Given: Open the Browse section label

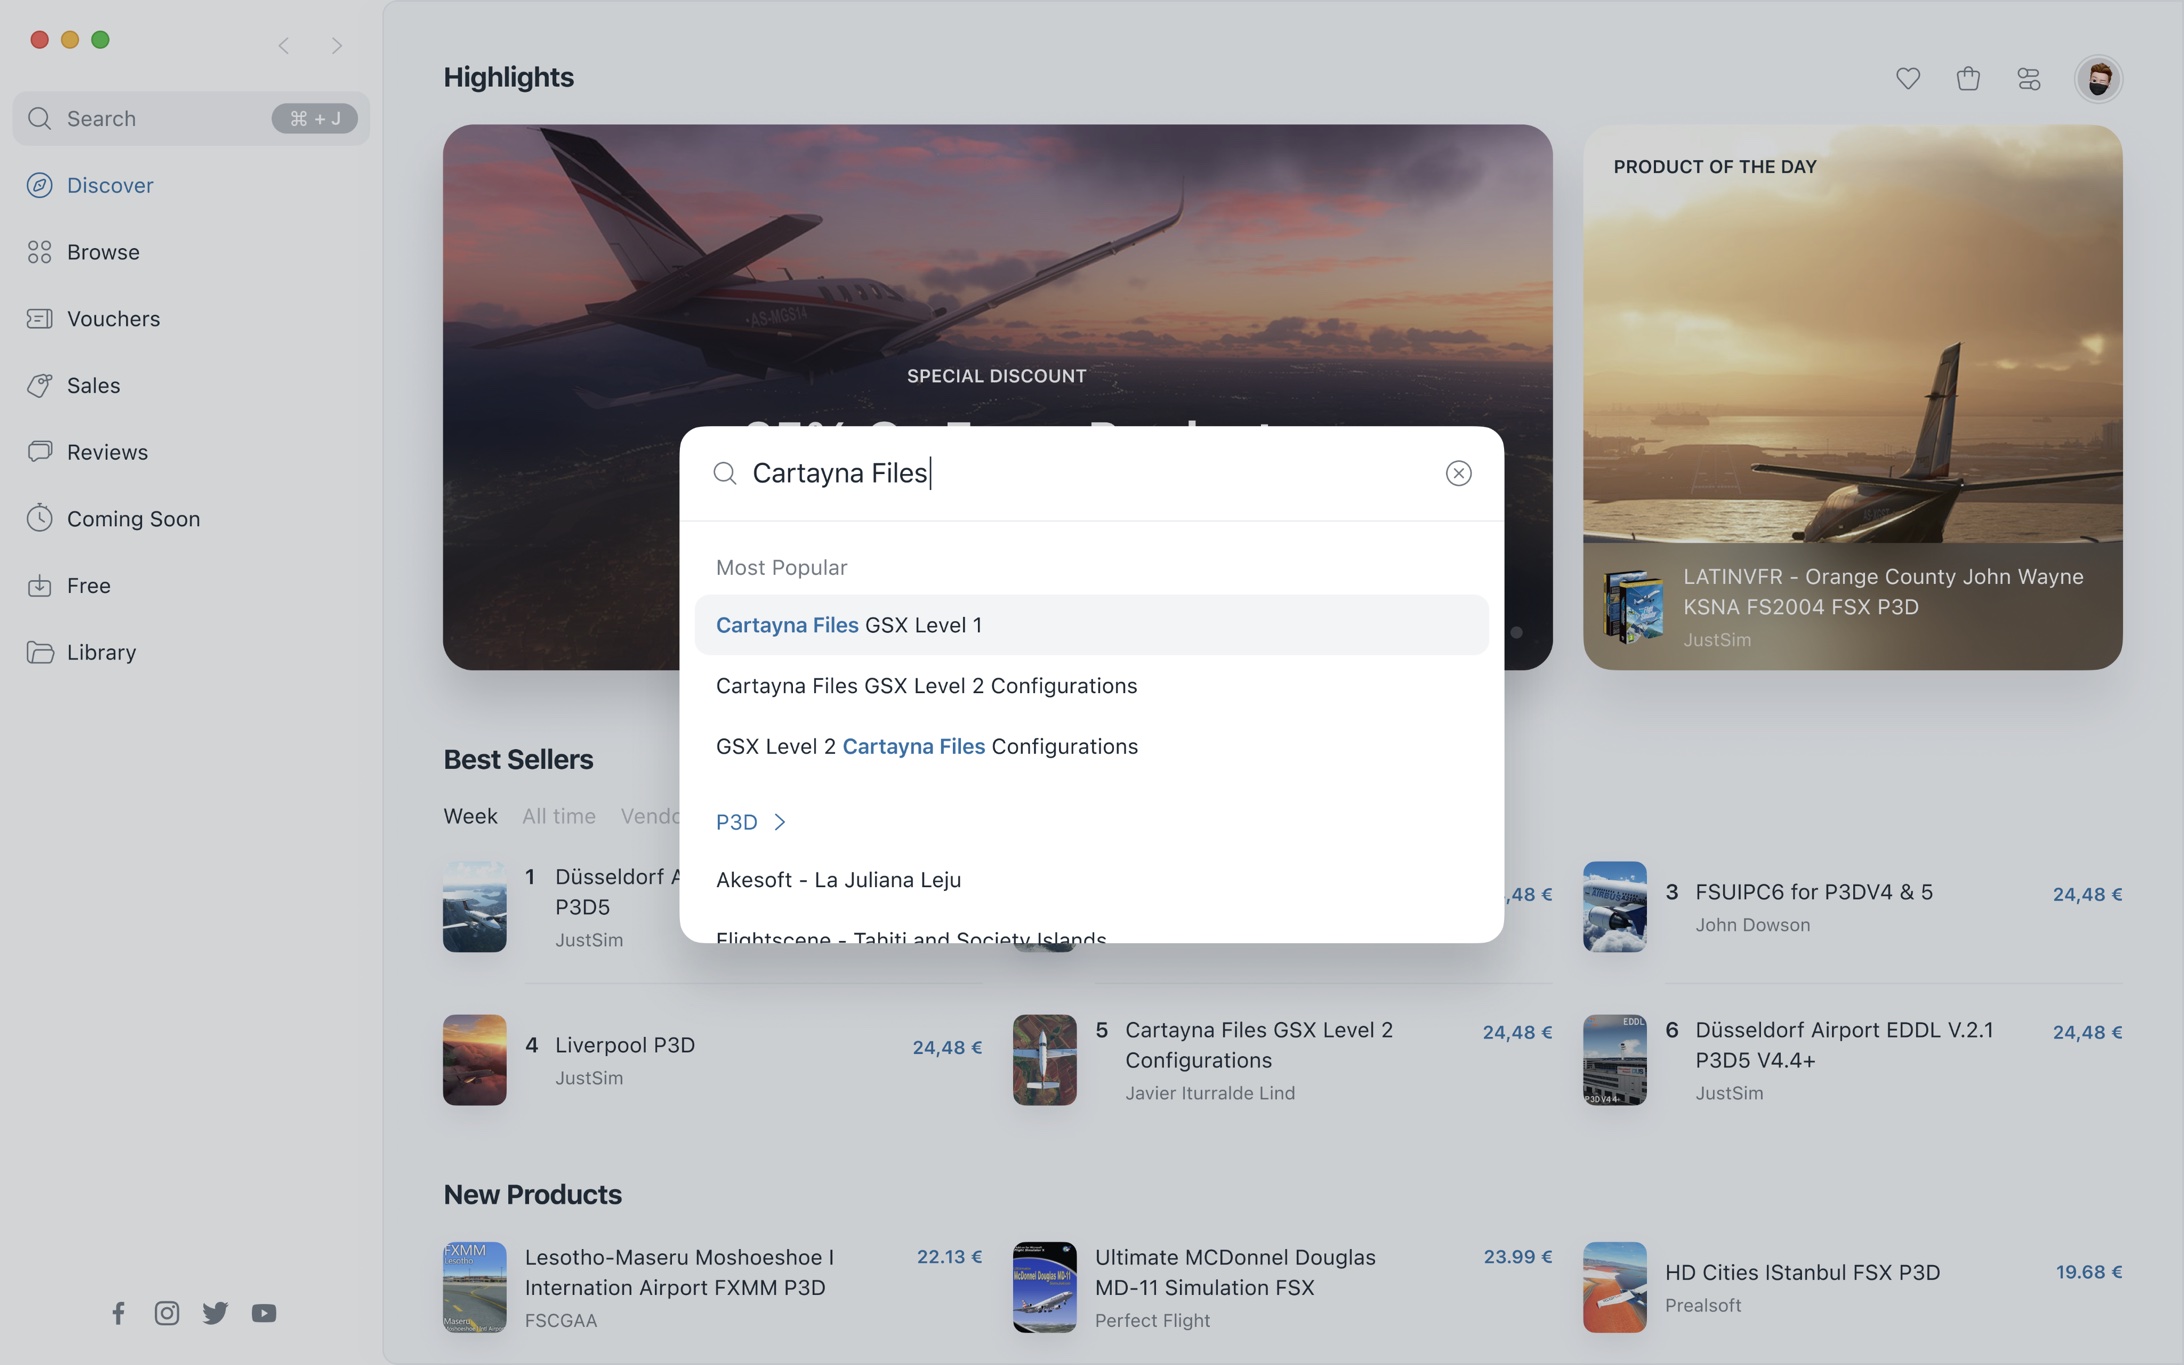Looking at the screenshot, I should 103,252.
